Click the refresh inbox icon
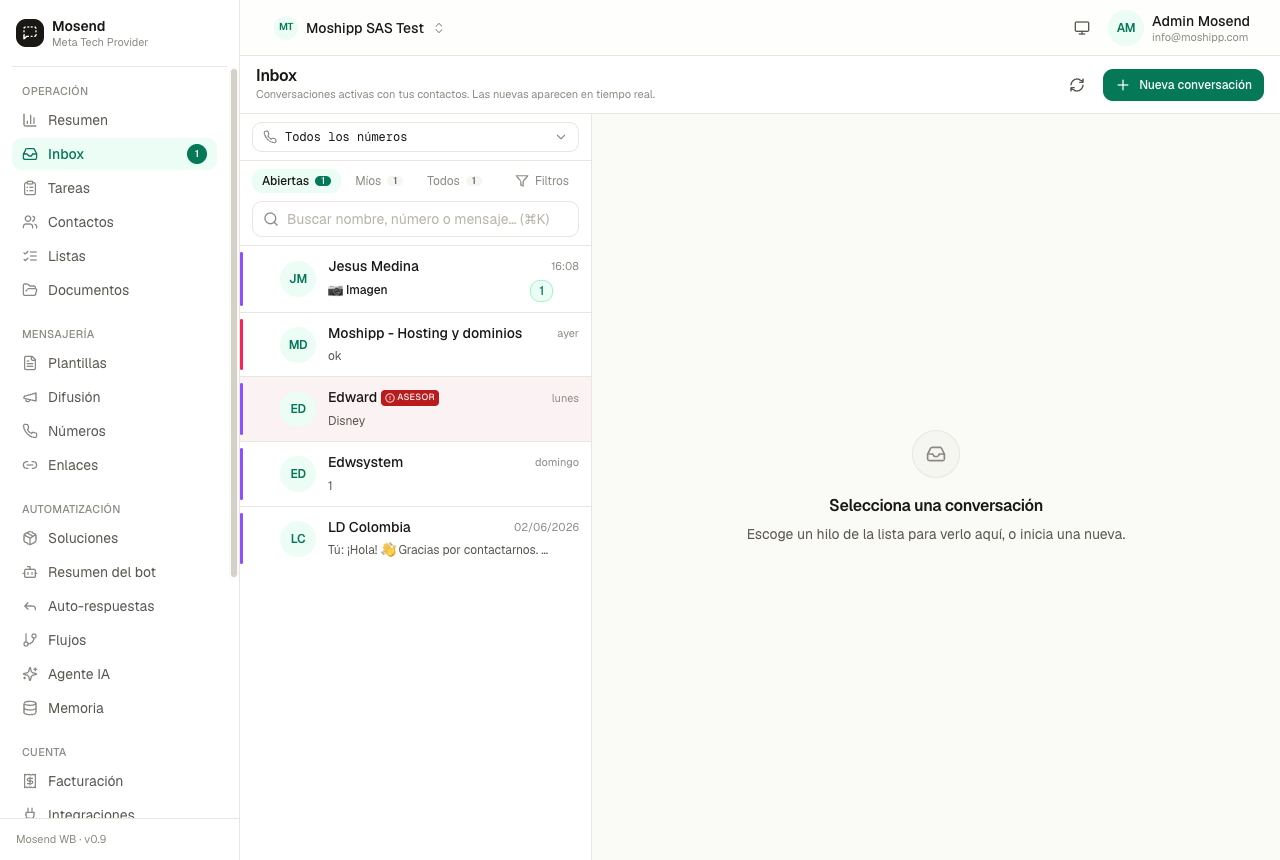This screenshot has height=860, width=1280. coord(1077,85)
